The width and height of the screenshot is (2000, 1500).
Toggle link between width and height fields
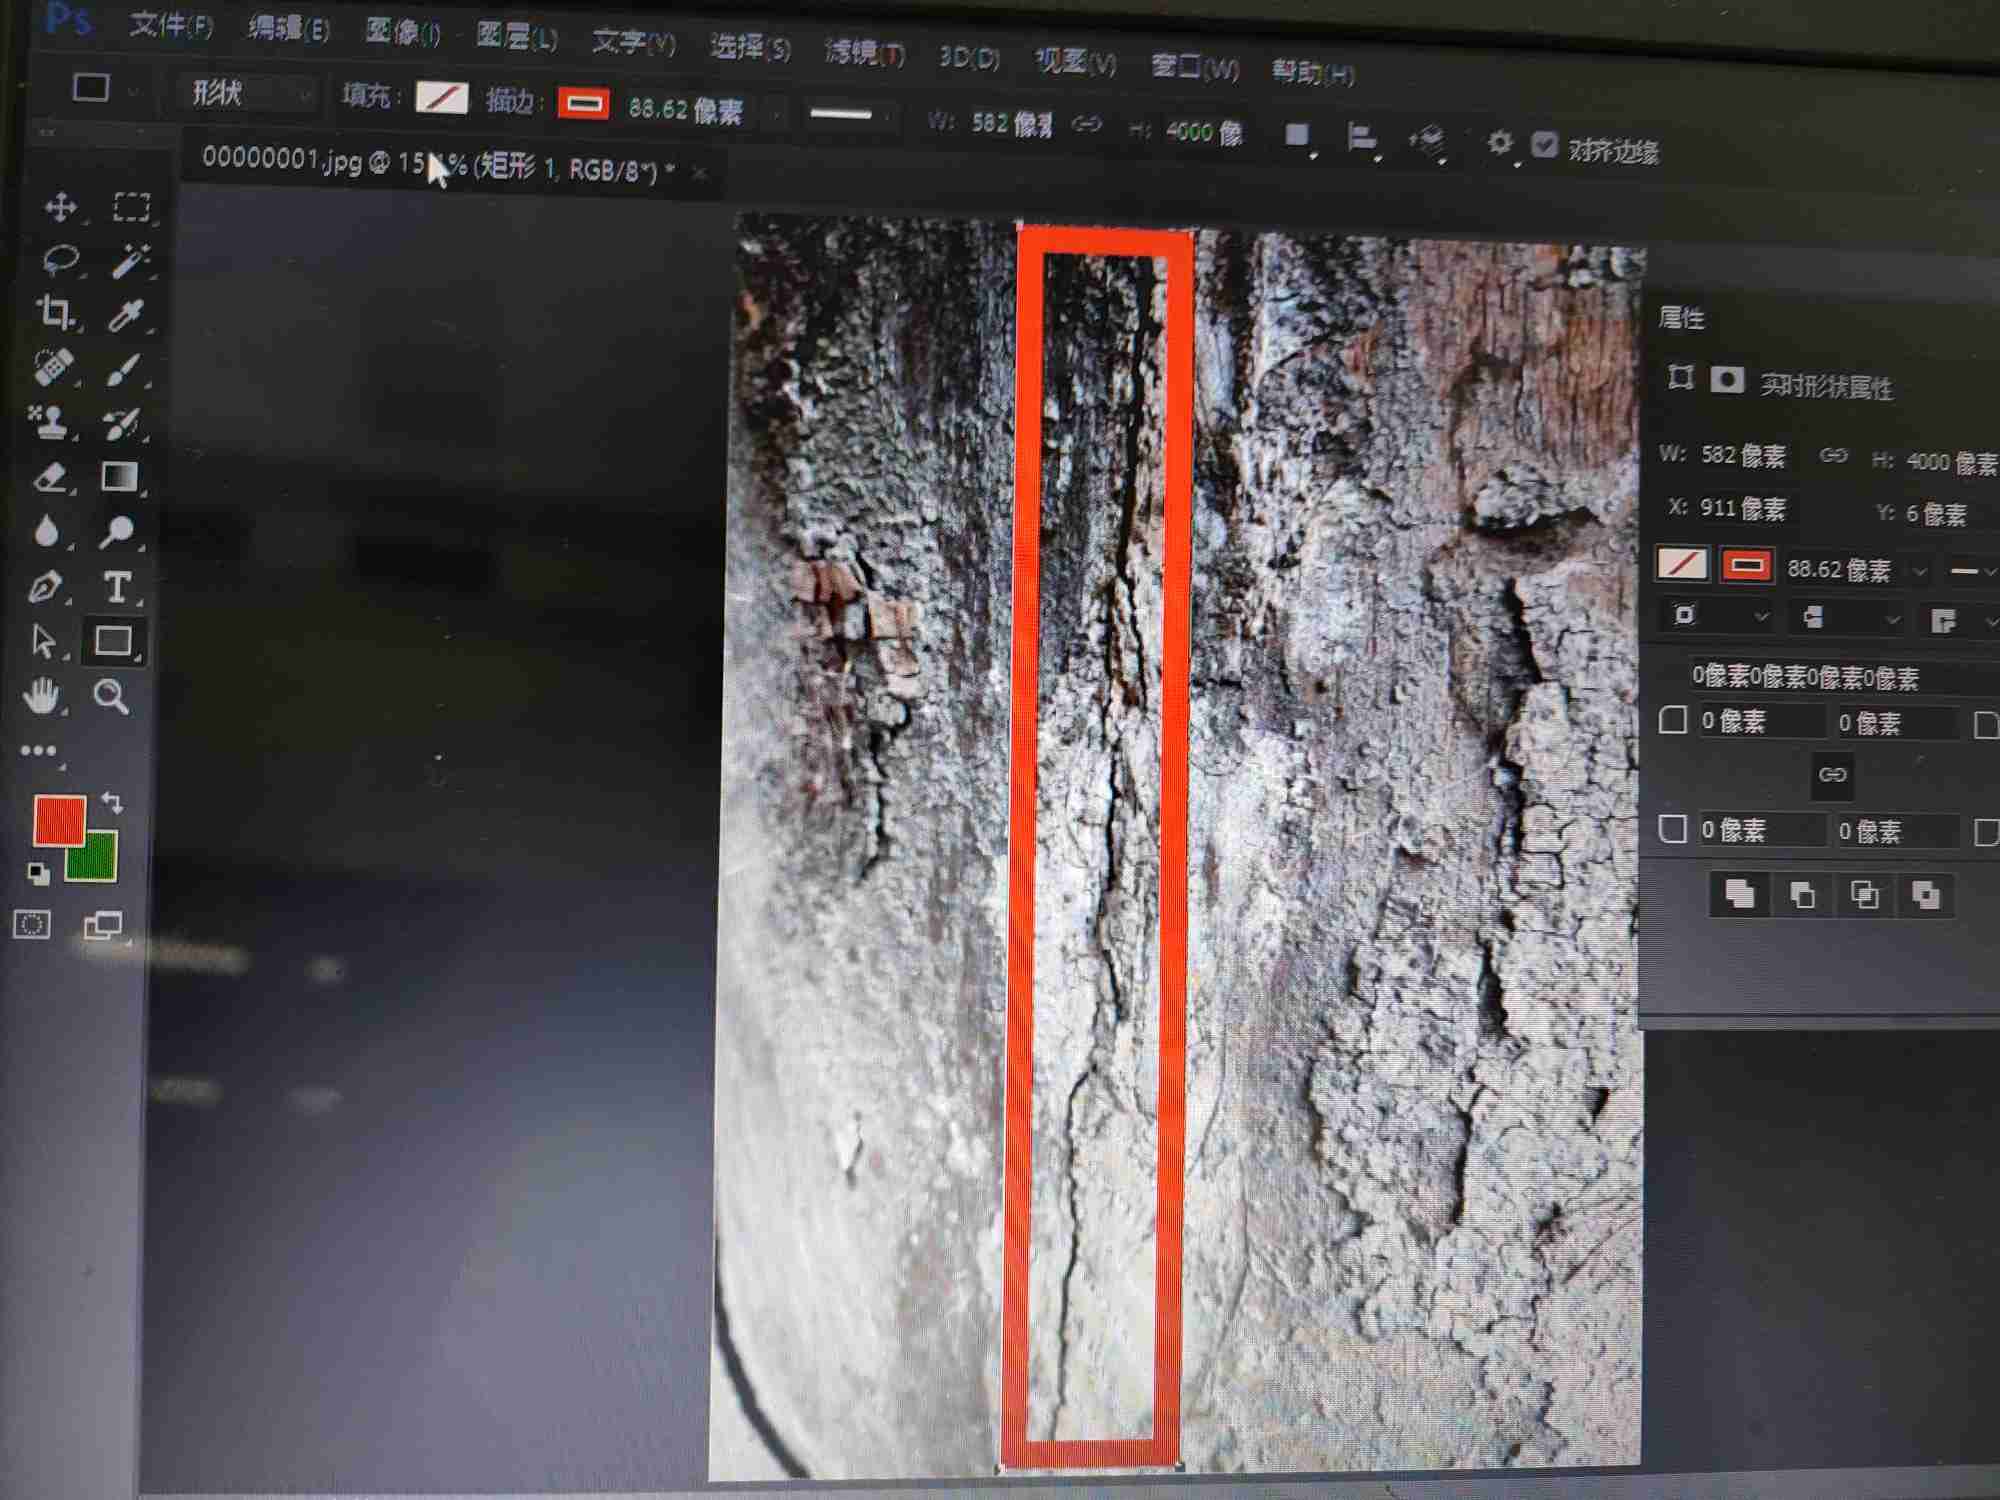coord(1087,125)
